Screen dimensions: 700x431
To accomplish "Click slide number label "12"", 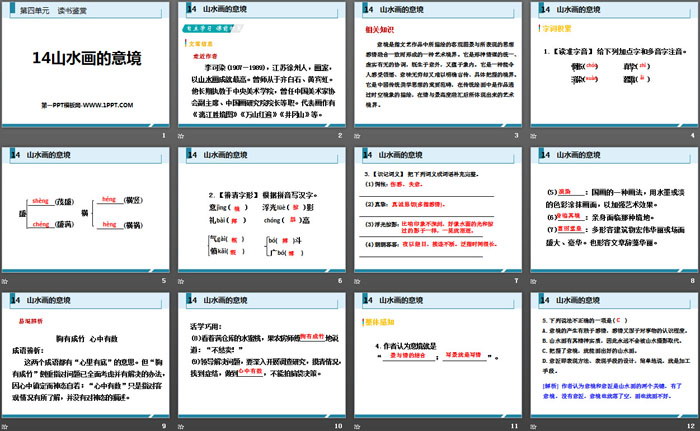I will [691, 426].
